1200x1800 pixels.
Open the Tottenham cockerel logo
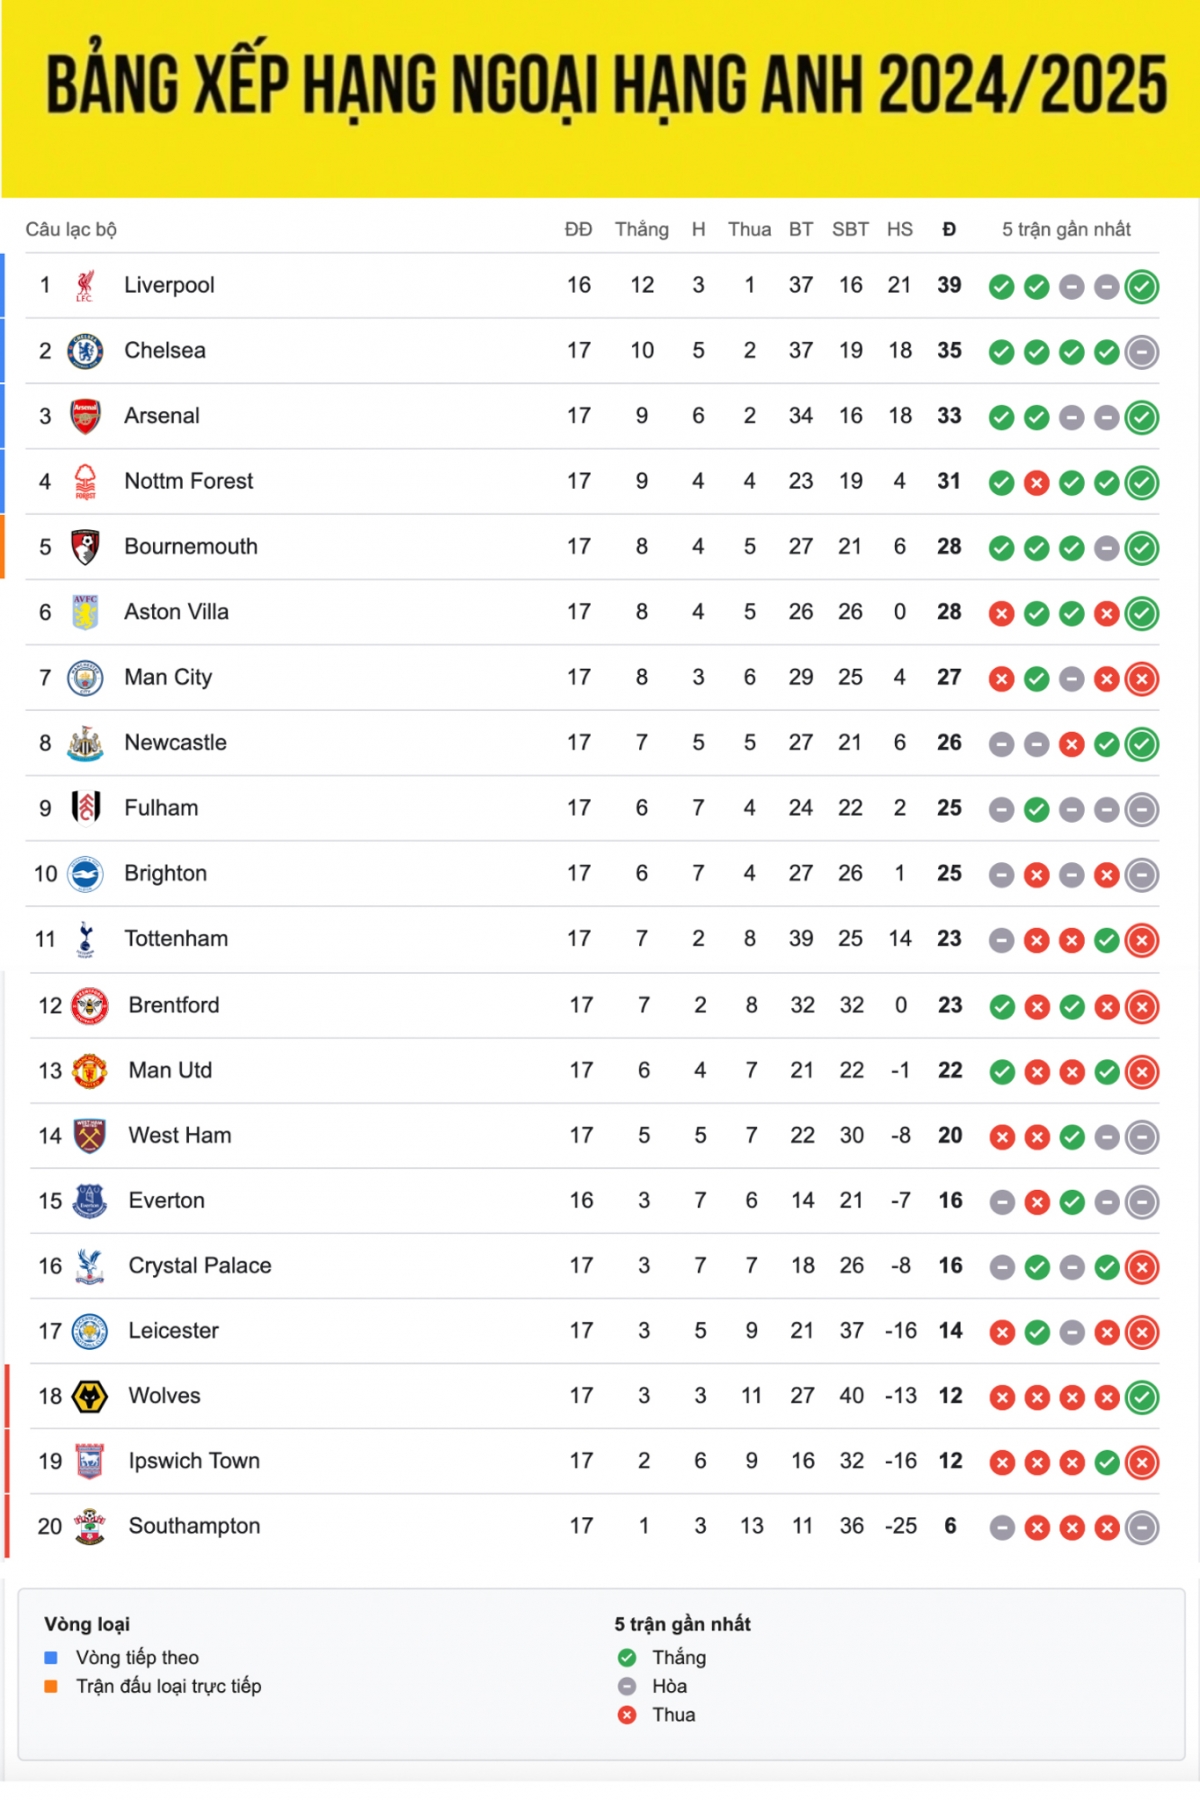coord(85,939)
